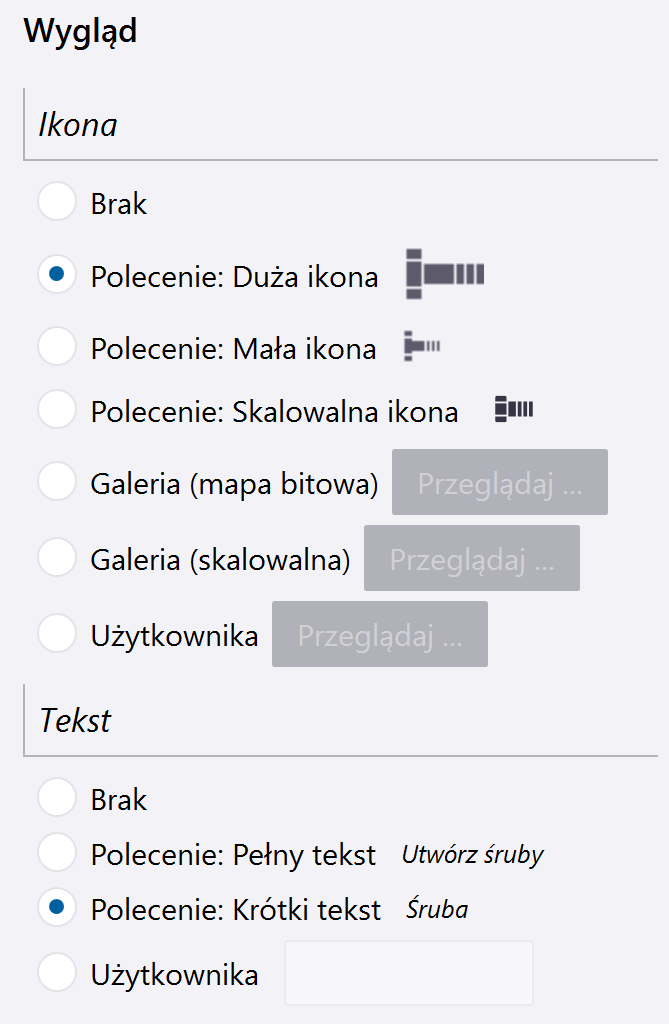Select 'Galeria (mapa bitowa)' radio button

pos(57,482)
